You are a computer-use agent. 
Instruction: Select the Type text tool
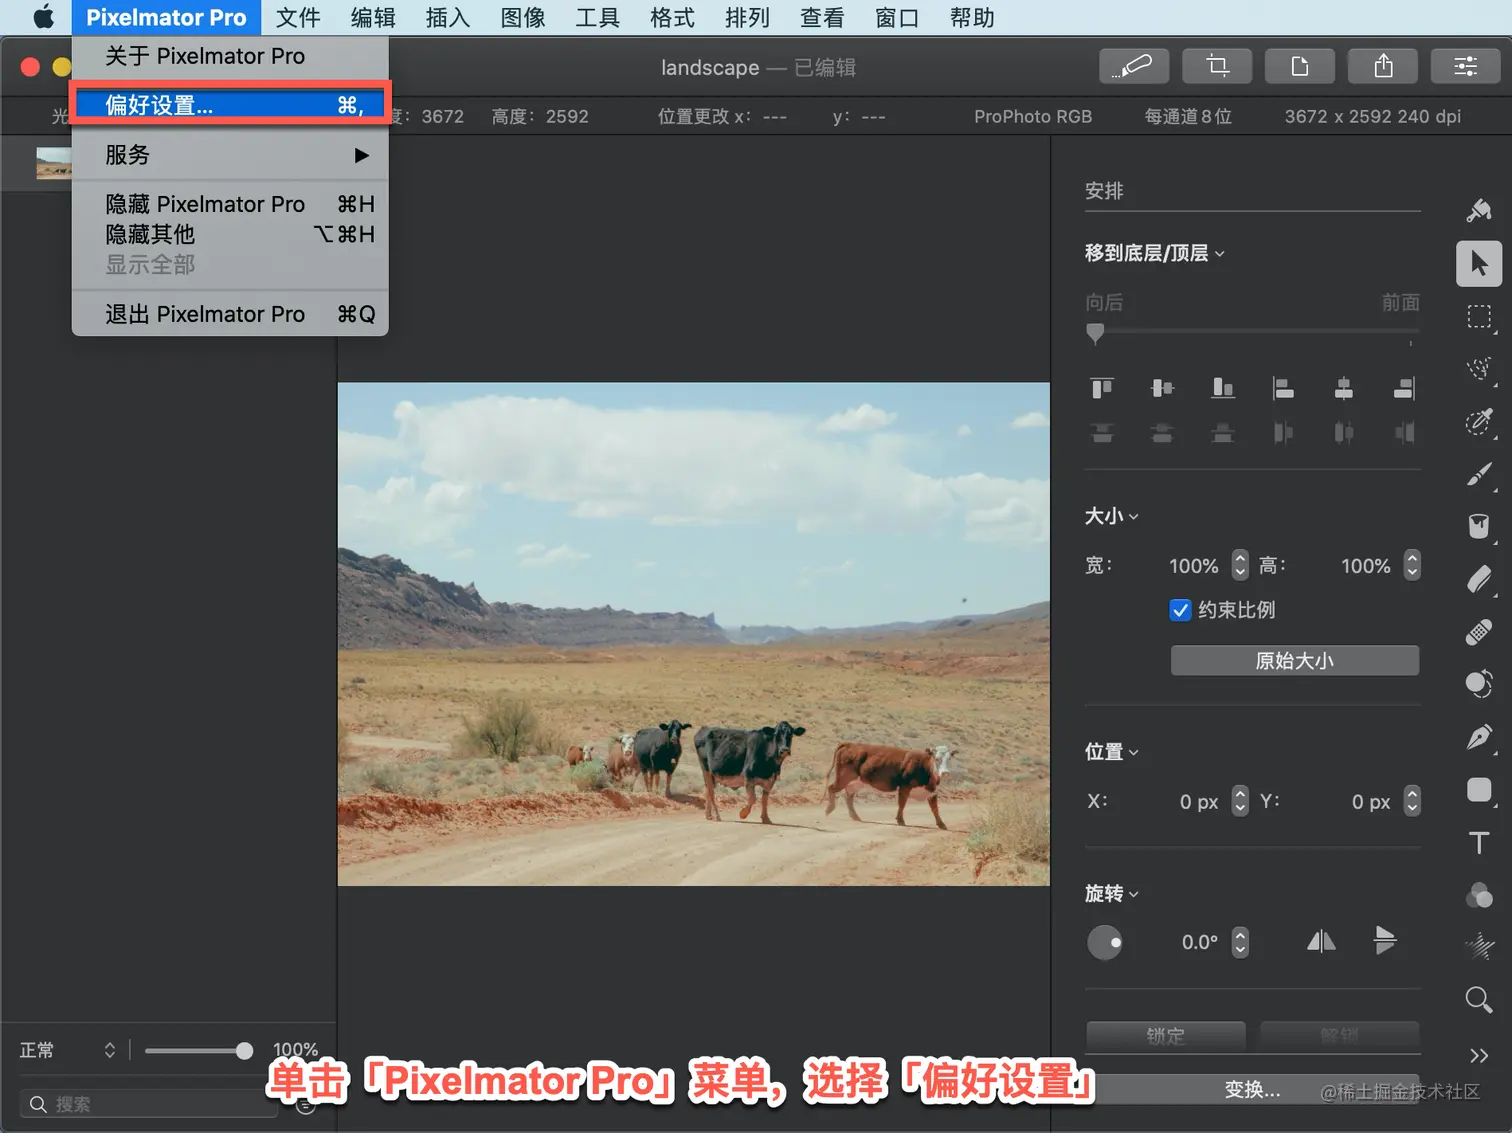[1479, 843]
